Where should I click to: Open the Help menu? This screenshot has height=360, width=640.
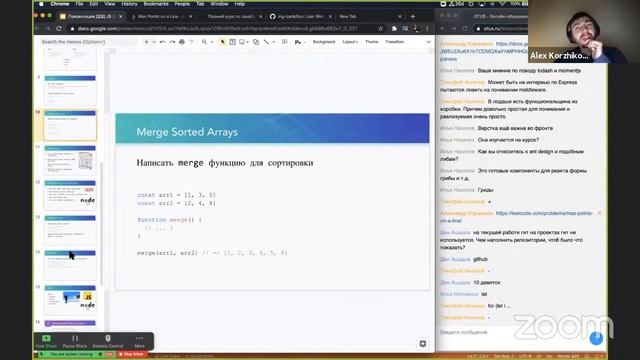(x=240, y=4)
